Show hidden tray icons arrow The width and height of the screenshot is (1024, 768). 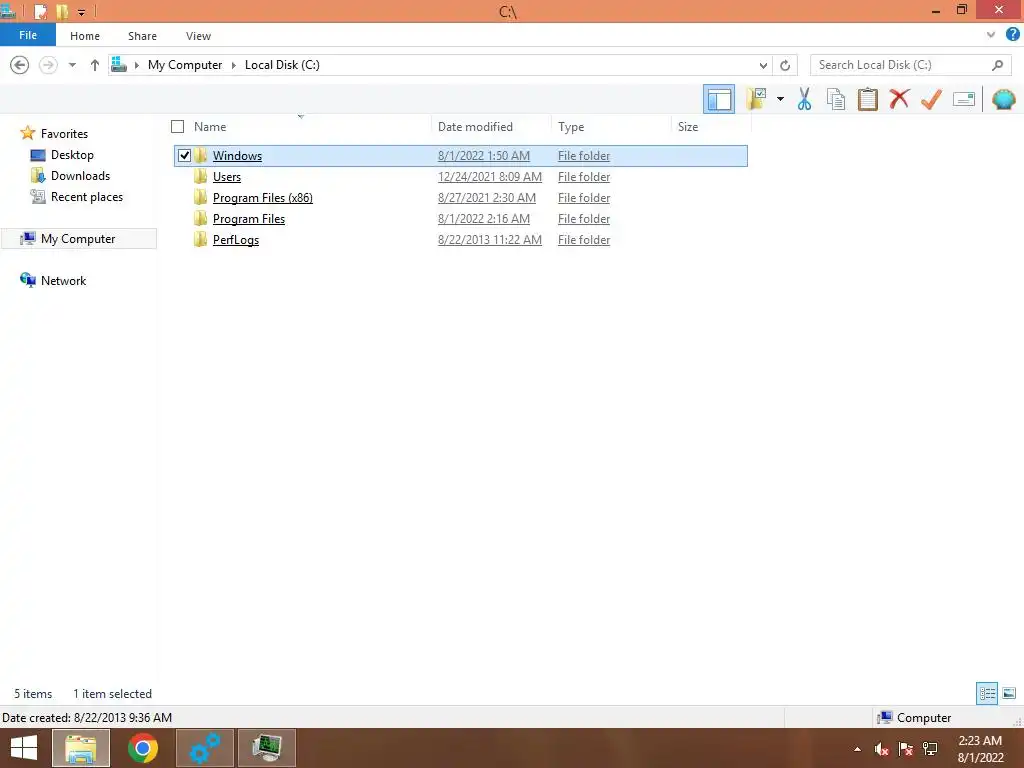pyautogui.click(x=857, y=749)
